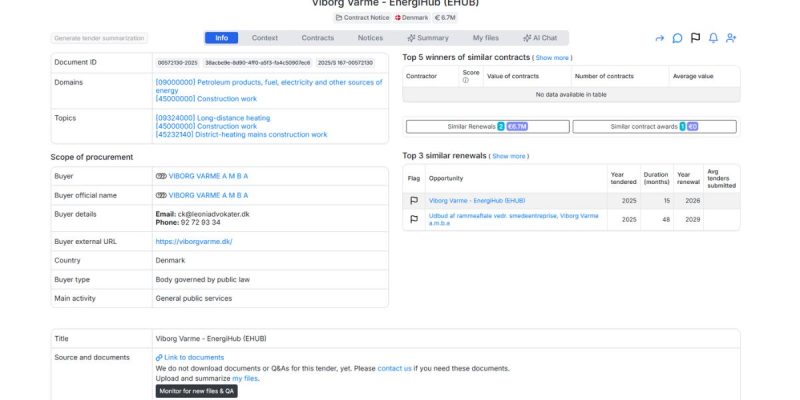This screenshot has width=800, height=400.
Task: Click the buyer email ck@leoniadvokater.dk
Action: coord(213,214)
